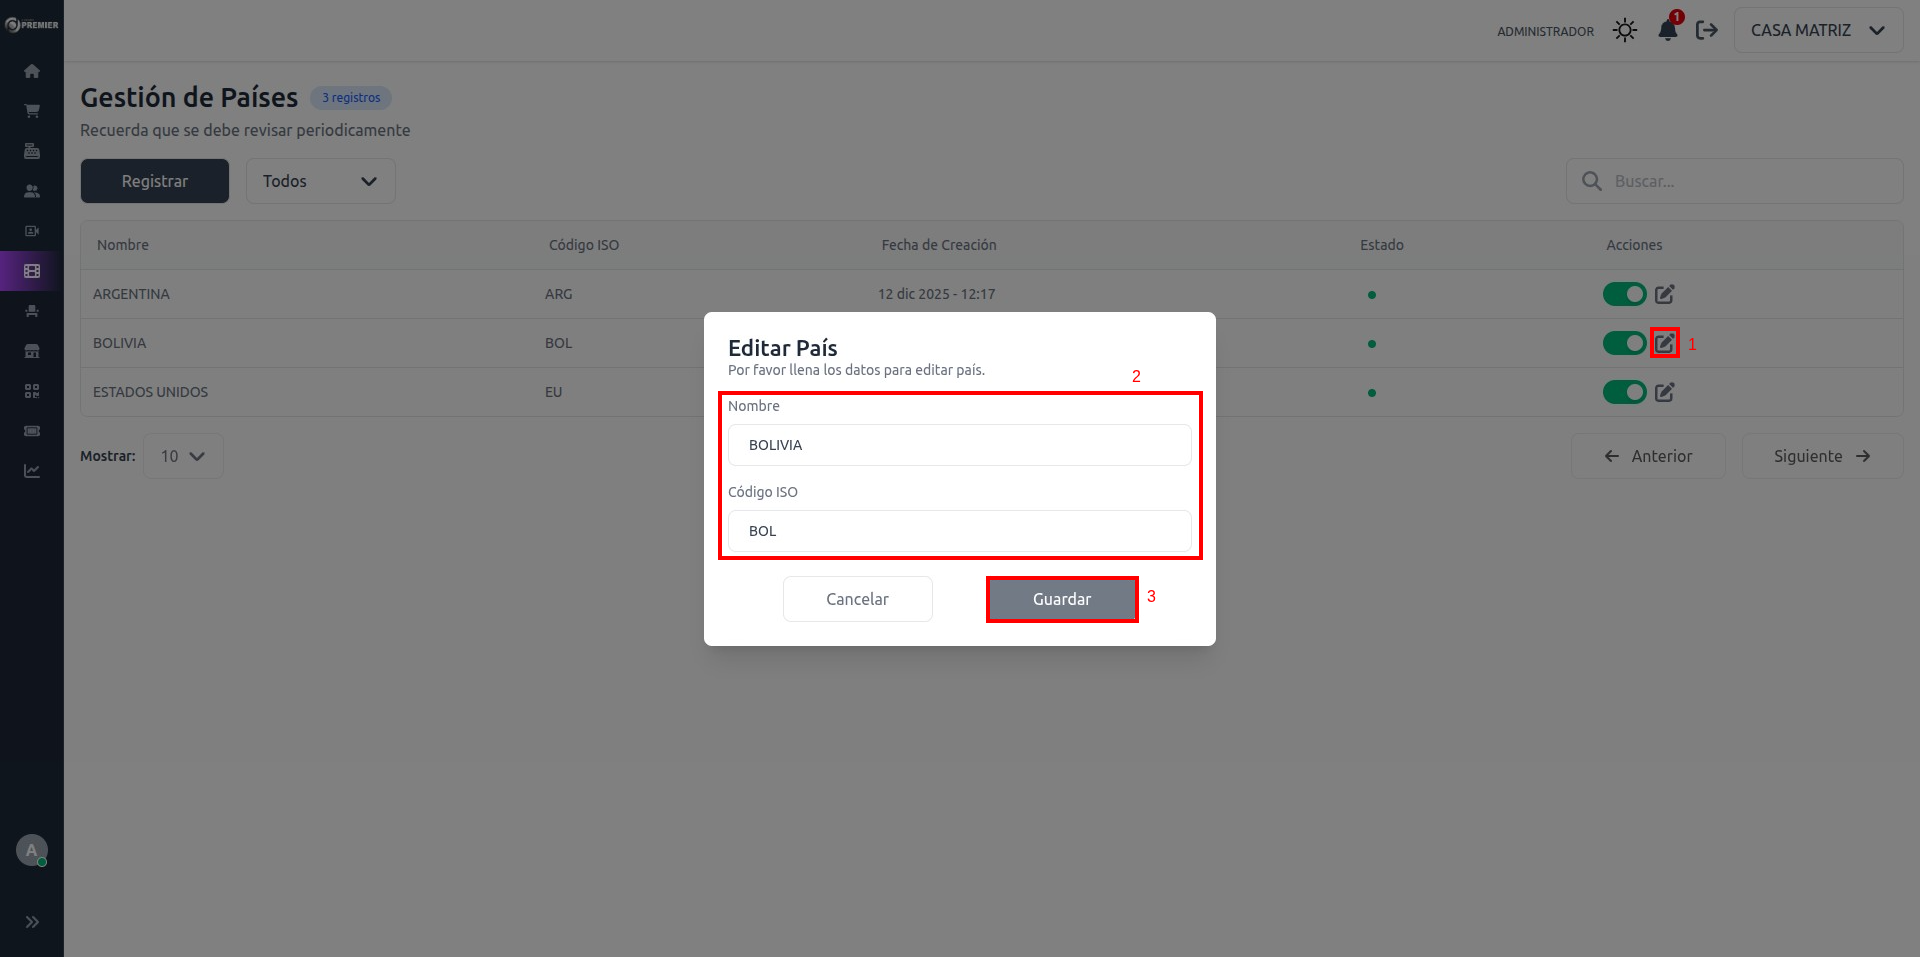This screenshot has height=957, width=1920.
Task: Open the CASA MATRIZ branch dropdown
Action: click(1817, 31)
